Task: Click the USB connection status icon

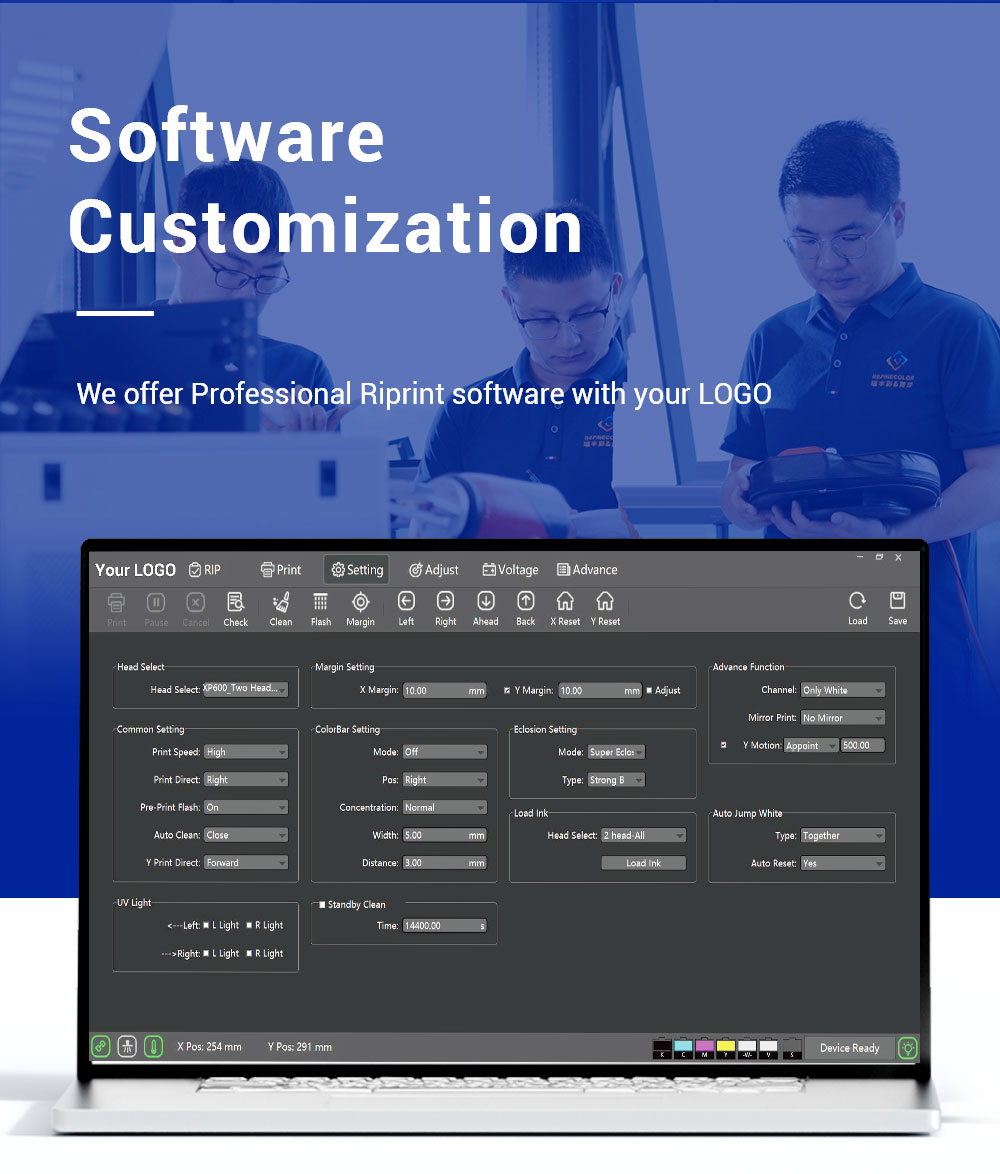Action: tap(127, 1046)
